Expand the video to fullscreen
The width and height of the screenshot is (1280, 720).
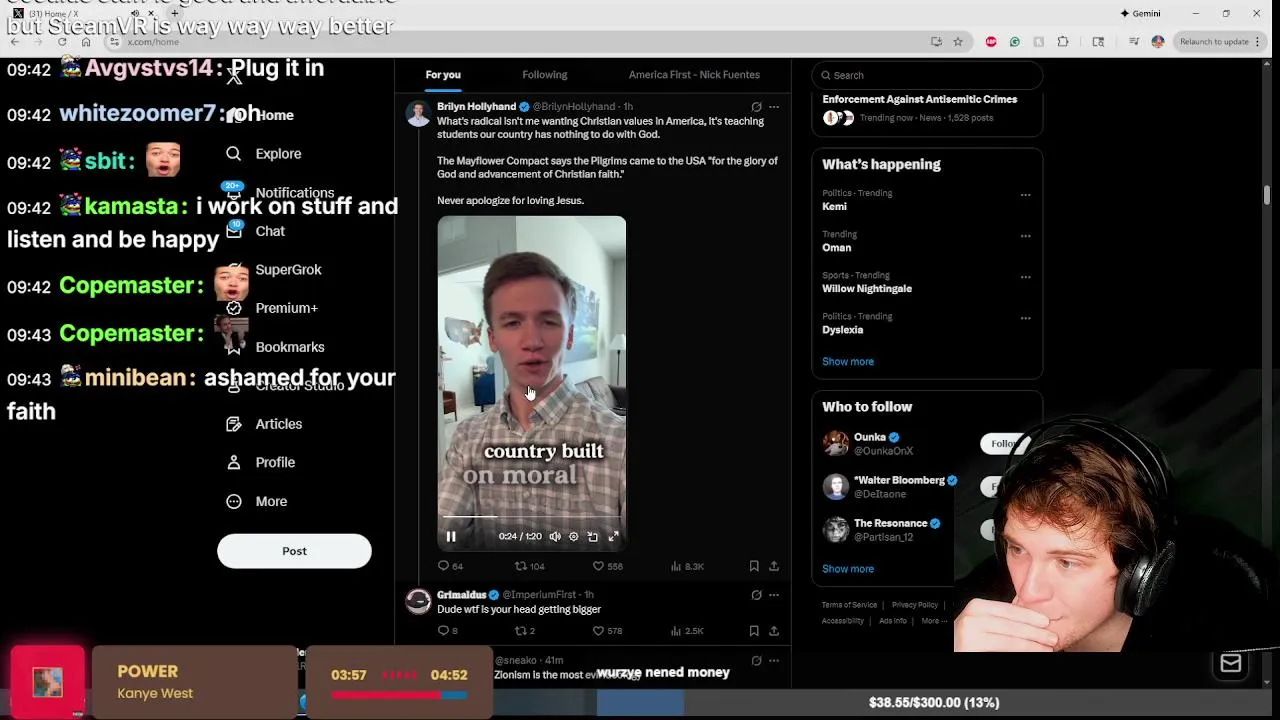pos(613,537)
